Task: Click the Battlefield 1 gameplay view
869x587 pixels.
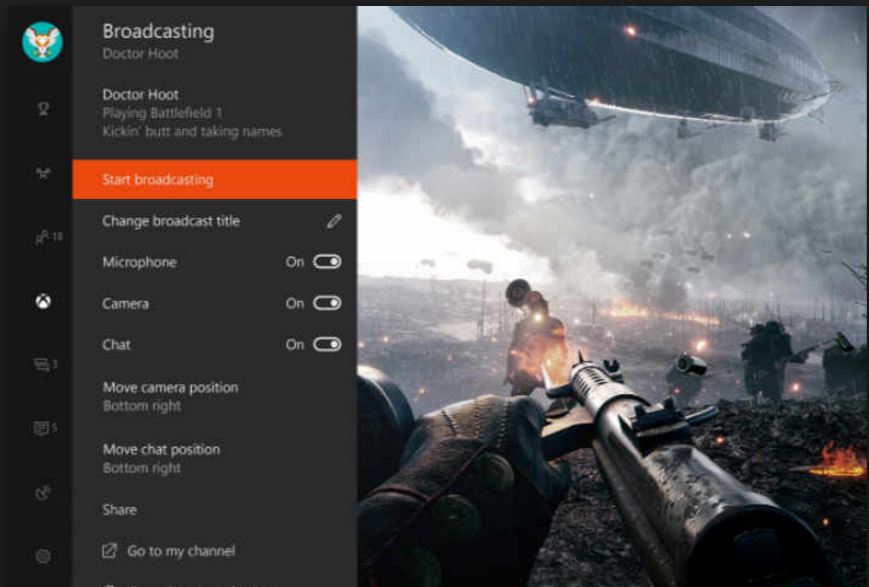Action: tap(612, 300)
